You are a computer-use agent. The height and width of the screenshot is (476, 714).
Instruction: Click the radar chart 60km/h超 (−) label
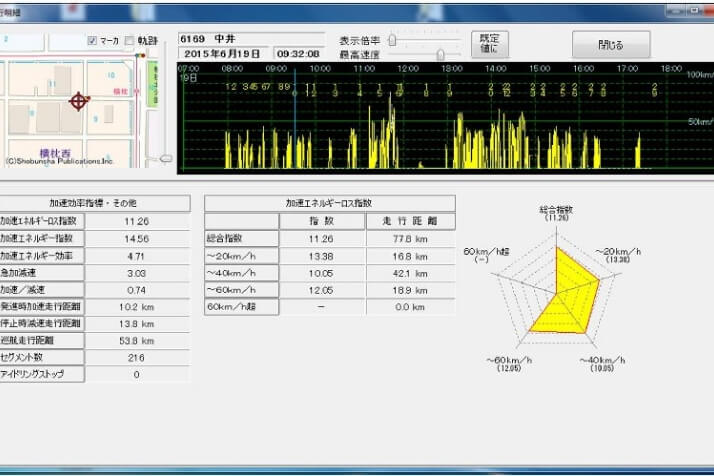click(485, 255)
